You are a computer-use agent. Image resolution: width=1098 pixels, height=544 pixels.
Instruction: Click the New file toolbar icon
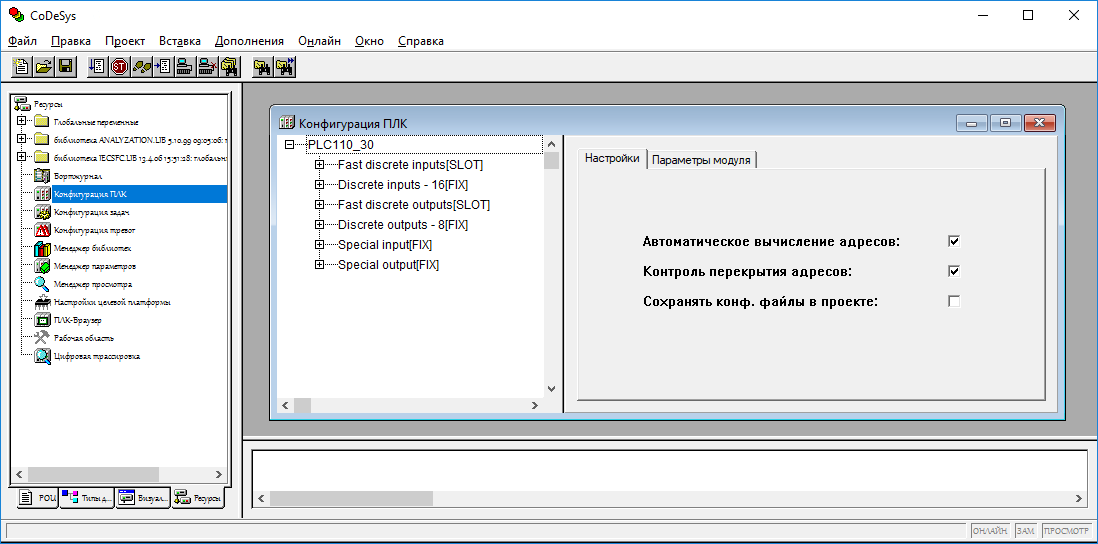[x=23, y=67]
